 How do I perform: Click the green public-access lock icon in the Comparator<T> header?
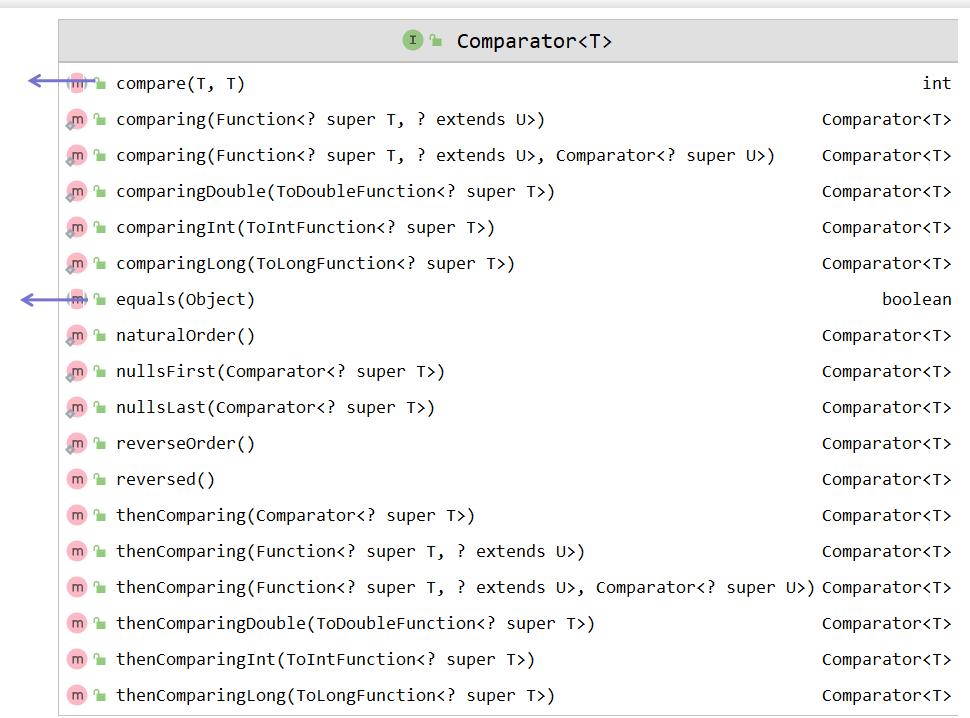[x=436, y=41]
